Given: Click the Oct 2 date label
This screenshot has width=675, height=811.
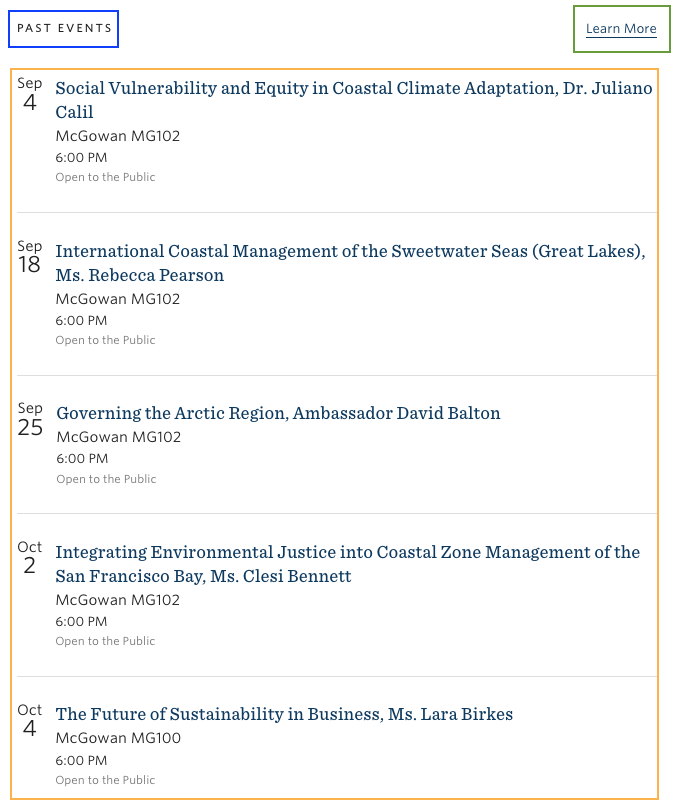Looking at the screenshot, I should pos(30,558).
